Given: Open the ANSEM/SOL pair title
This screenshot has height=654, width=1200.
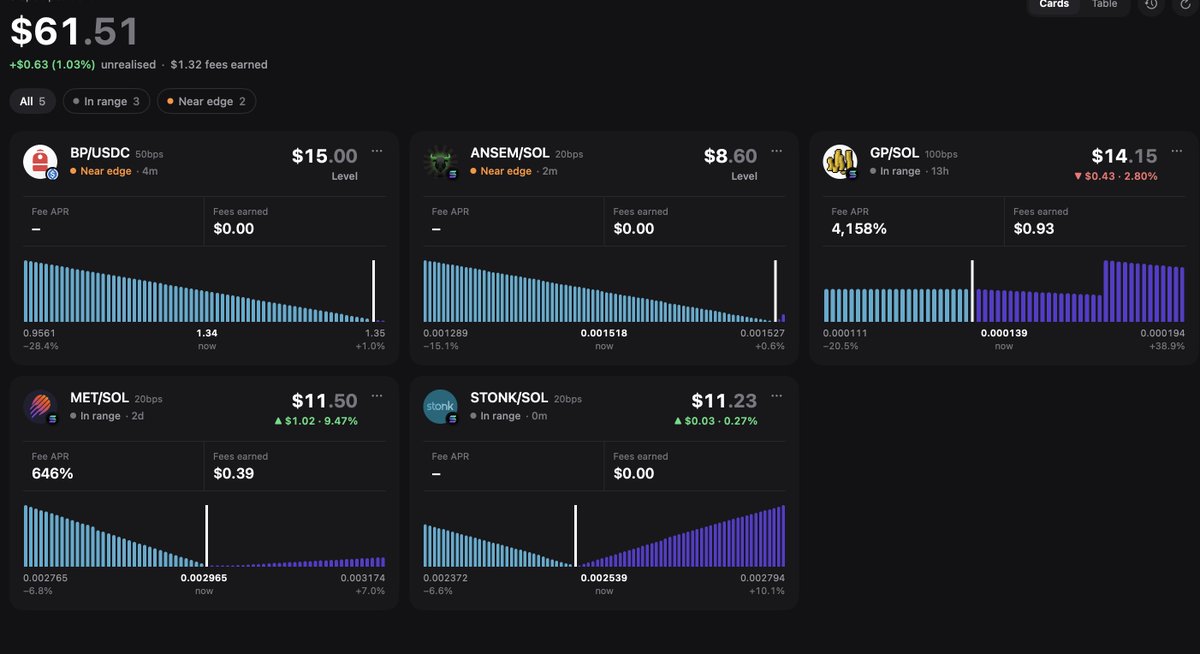Looking at the screenshot, I should pyautogui.click(x=512, y=154).
